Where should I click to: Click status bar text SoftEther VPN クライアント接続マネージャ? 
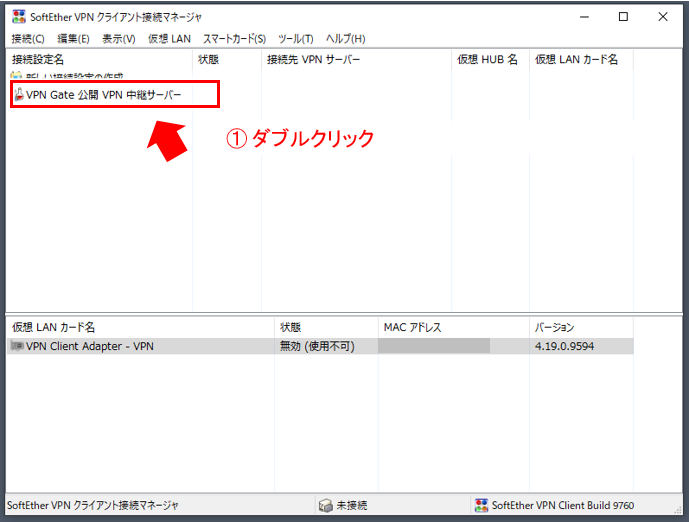93,505
